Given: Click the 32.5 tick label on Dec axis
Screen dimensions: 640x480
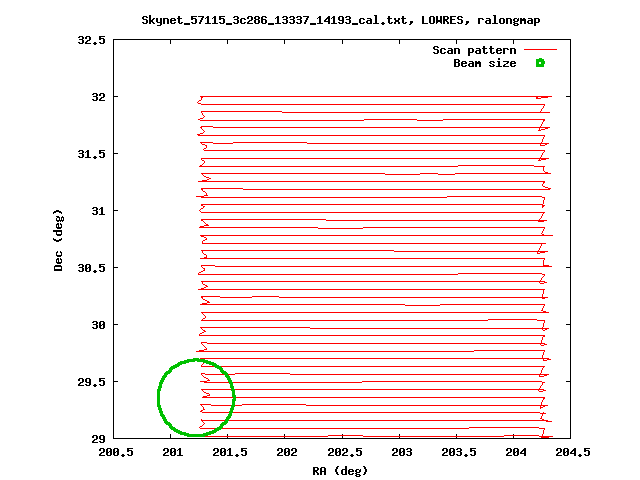Looking at the screenshot, I should coord(91,40).
